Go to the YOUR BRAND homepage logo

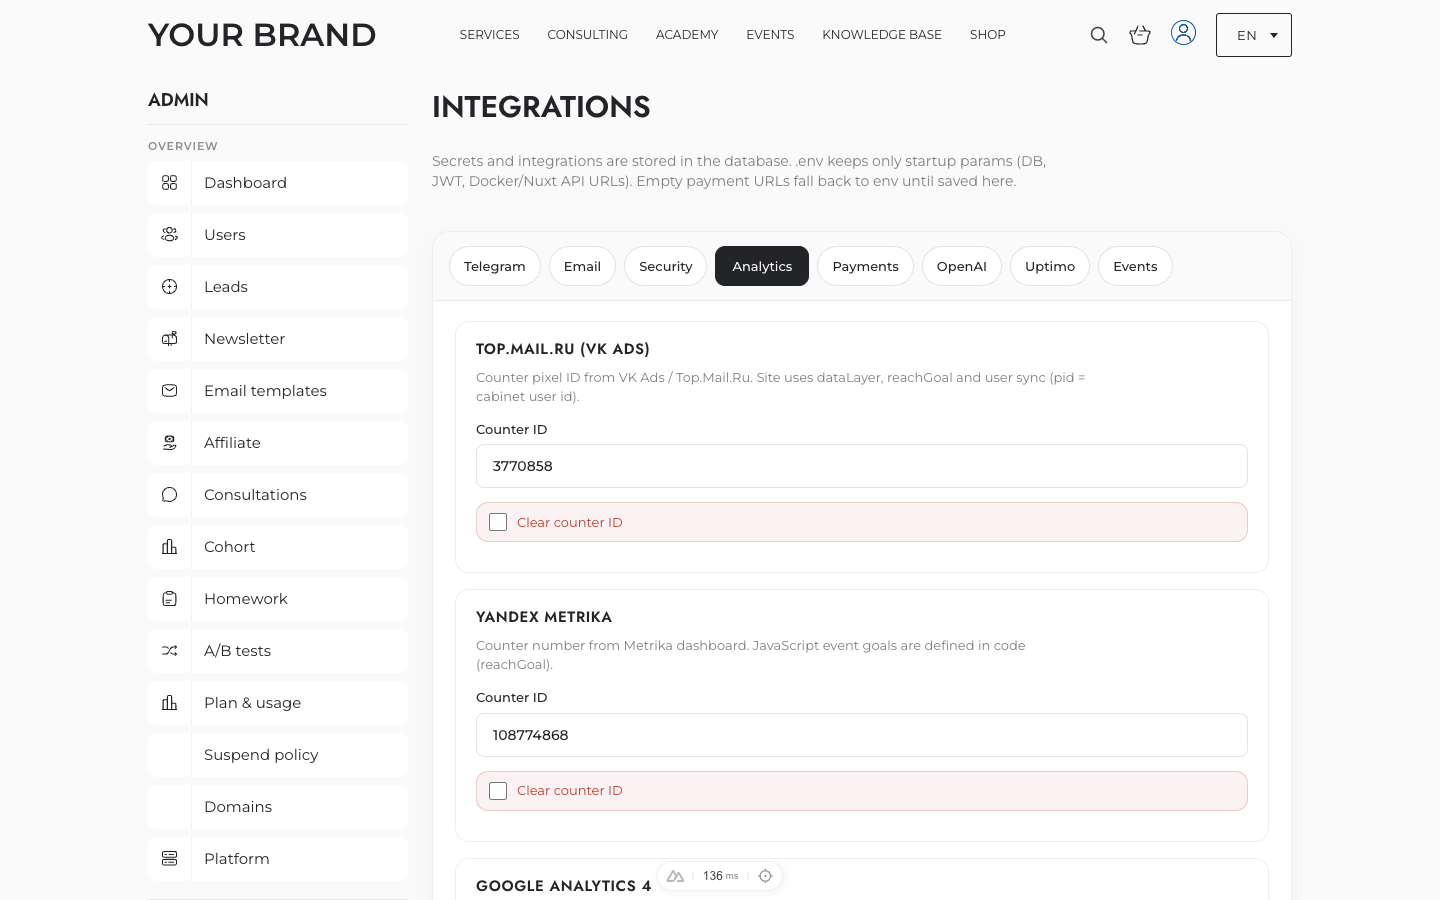click(x=262, y=35)
